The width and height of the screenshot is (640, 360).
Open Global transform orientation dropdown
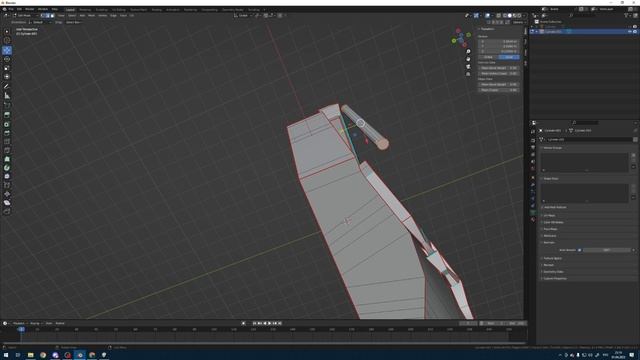243,16
